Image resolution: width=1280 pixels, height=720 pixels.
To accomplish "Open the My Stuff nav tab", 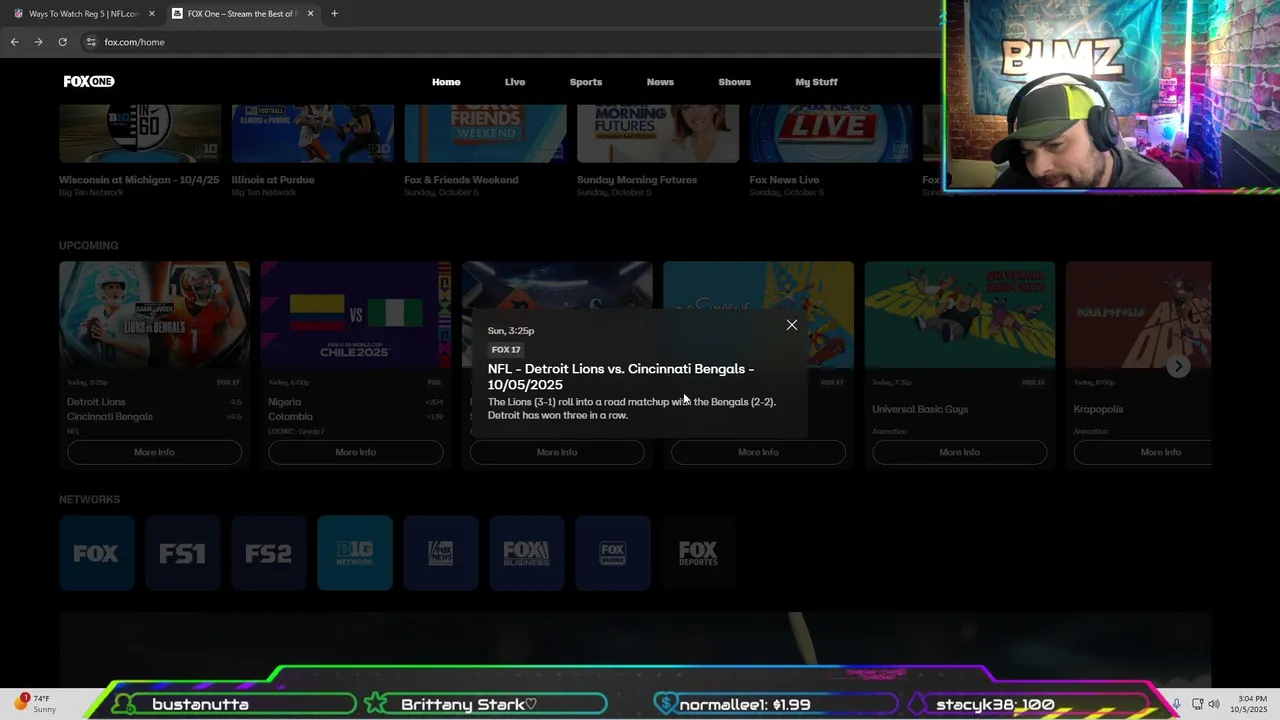I will [816, 82].
